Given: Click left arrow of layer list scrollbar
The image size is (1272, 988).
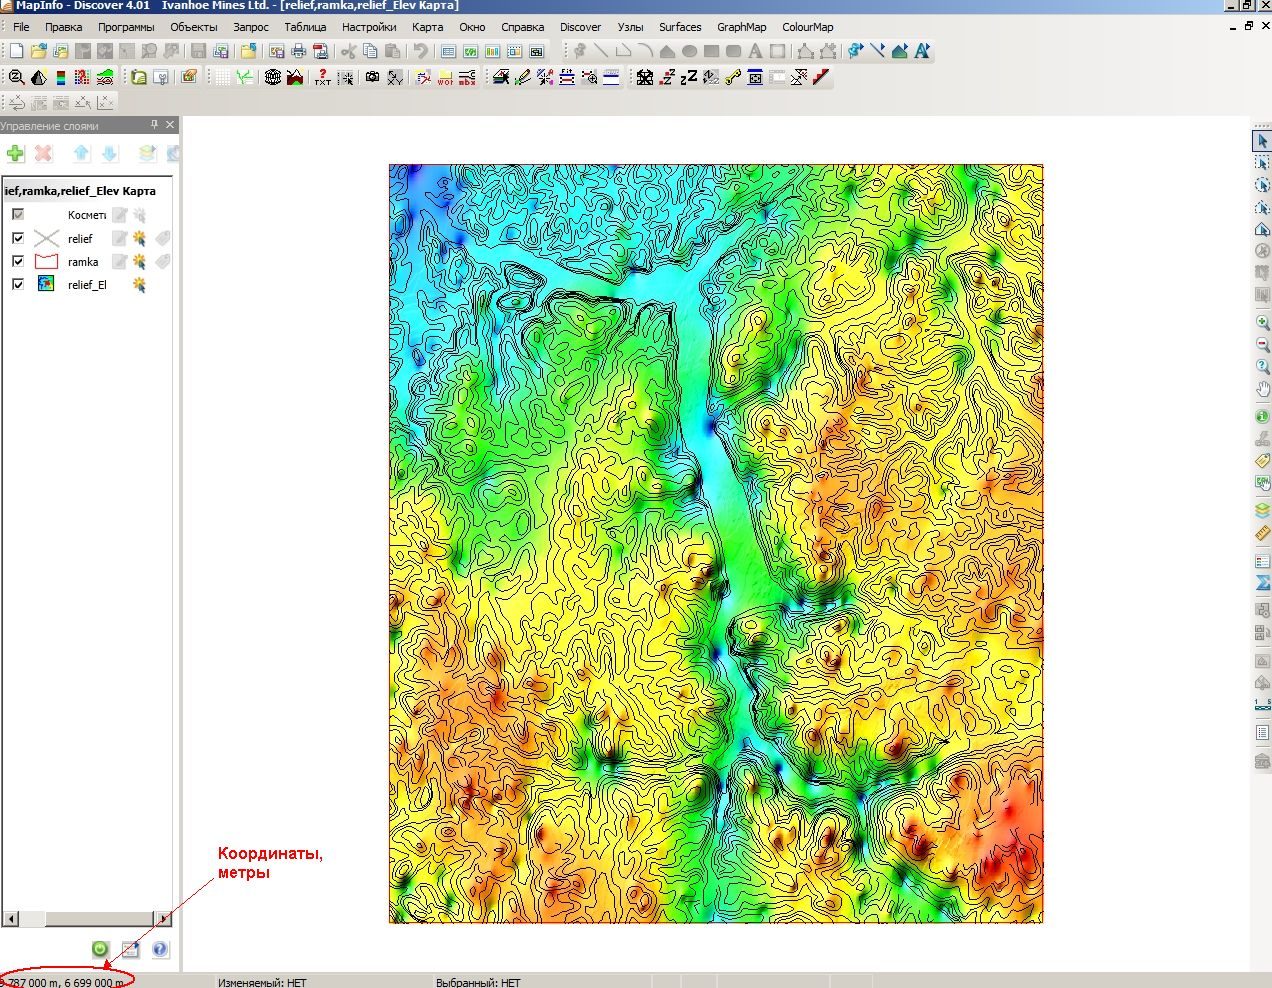Looking at the screenshot, I should point(11,919).
